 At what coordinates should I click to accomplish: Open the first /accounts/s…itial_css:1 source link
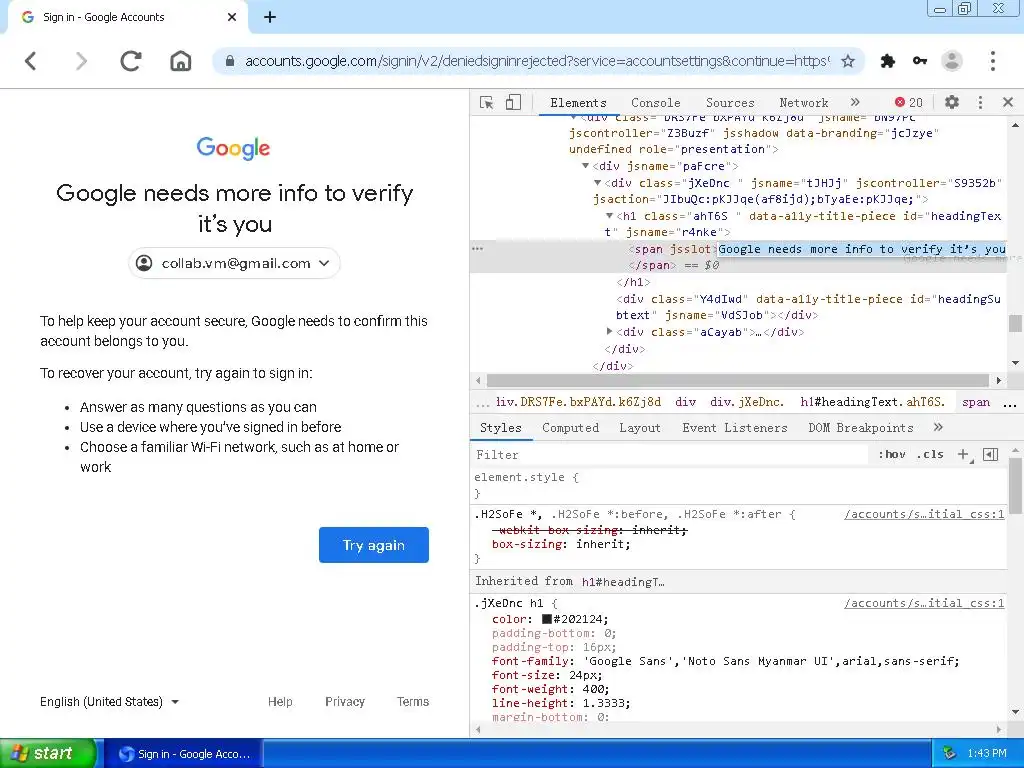coord(923,514)
